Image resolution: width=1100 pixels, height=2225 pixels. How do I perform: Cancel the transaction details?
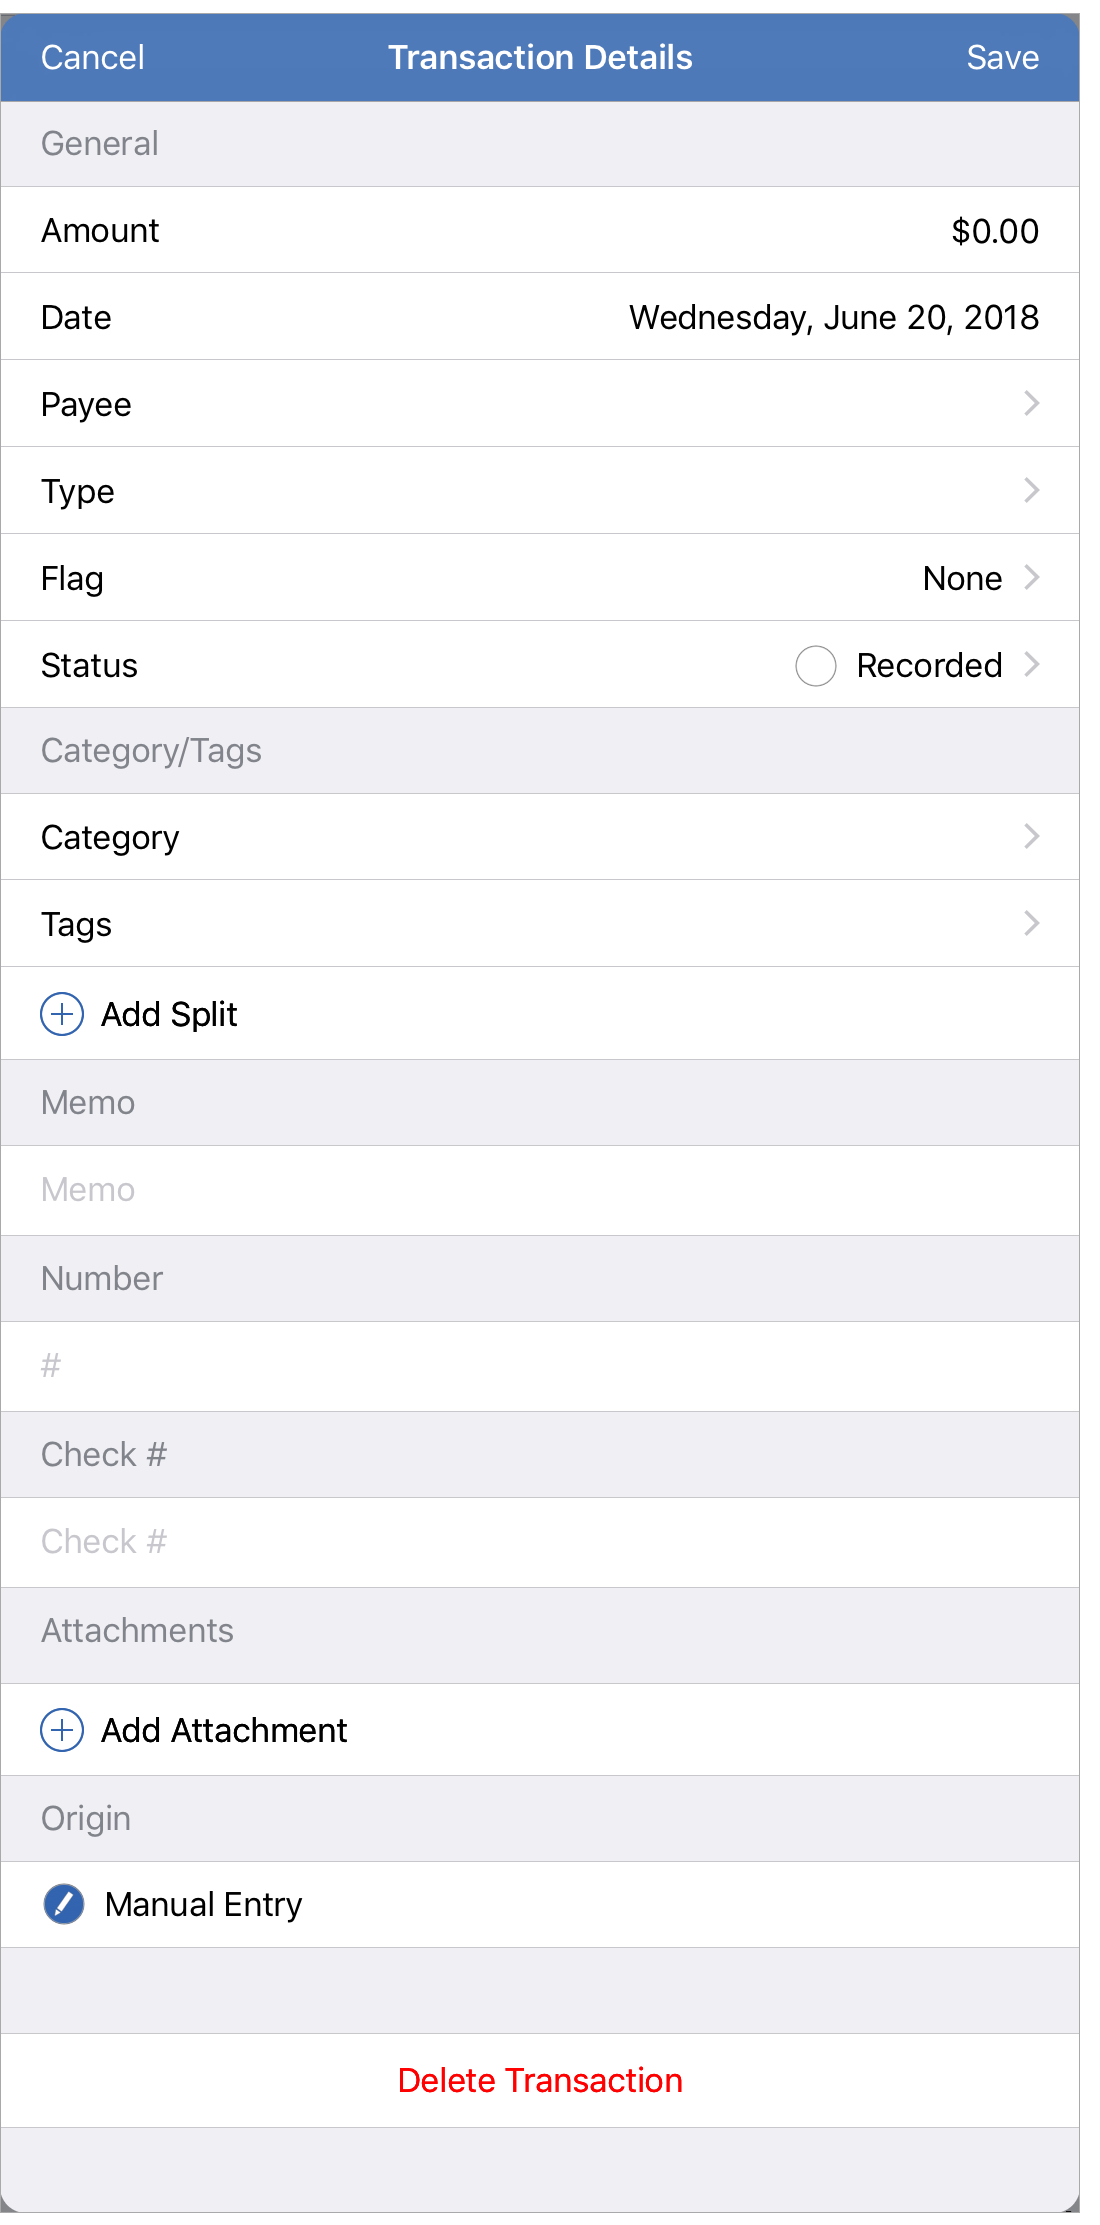[93, 58]
